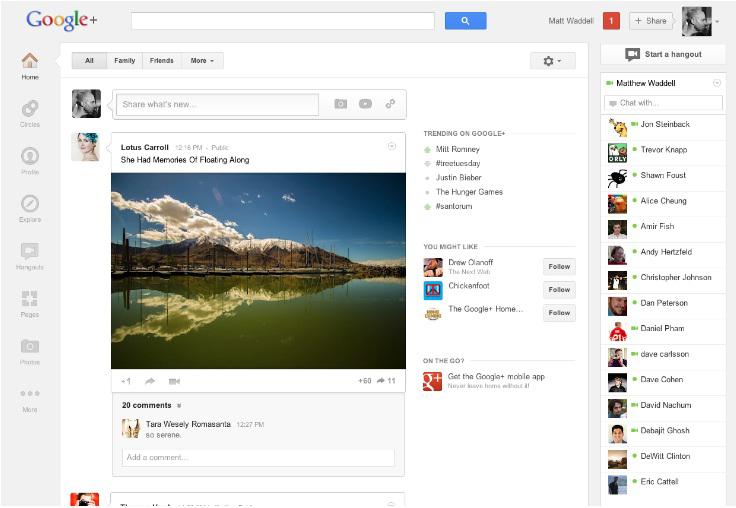Open Photos in the left sidebar

pyautogui.click(x=30, y=346)
